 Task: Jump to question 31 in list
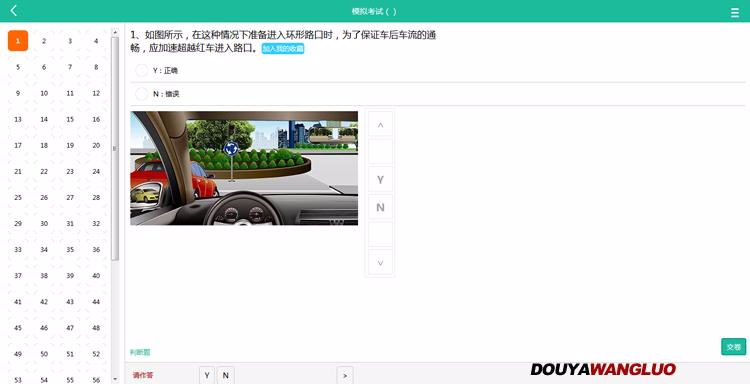pyautogui.click(x=70, y=223)
